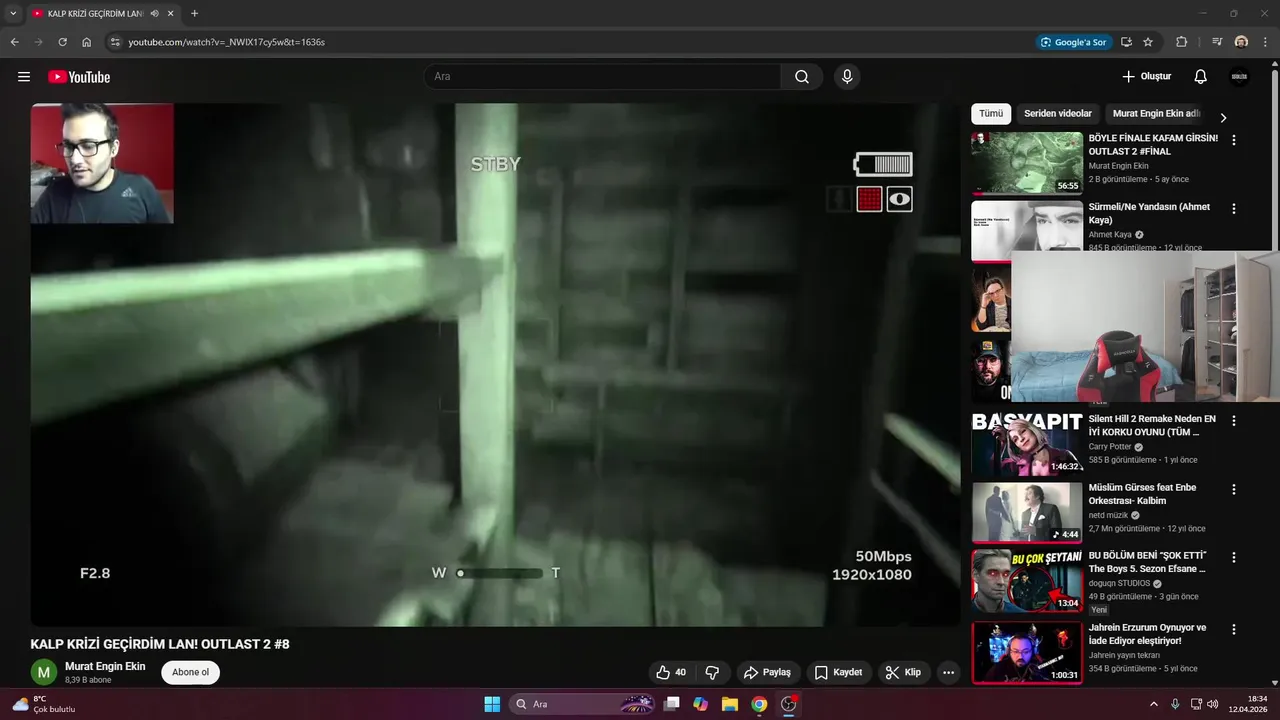This screenshot has width=1280, height=720.
Task: Open File Explorer from the taskbar
Action: click(x=730, y=704)
